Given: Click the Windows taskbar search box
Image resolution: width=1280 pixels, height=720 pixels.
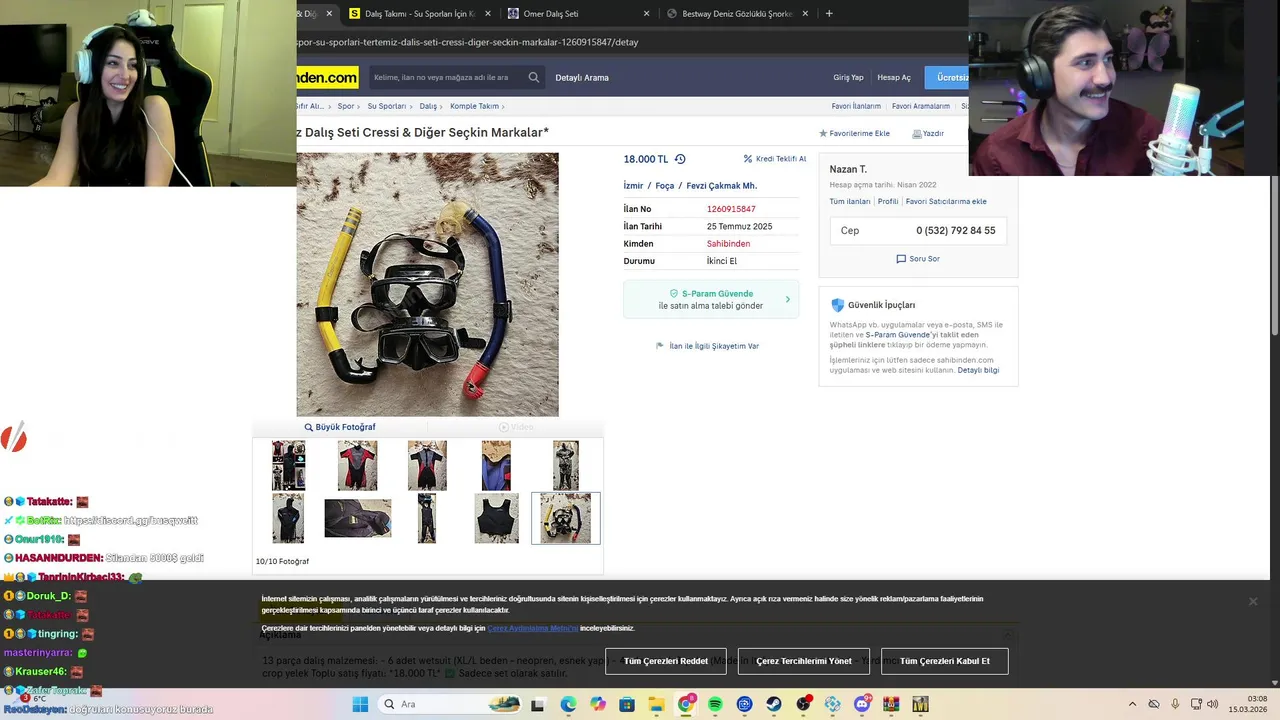Looking at the screenshot, I should (451, 704).
